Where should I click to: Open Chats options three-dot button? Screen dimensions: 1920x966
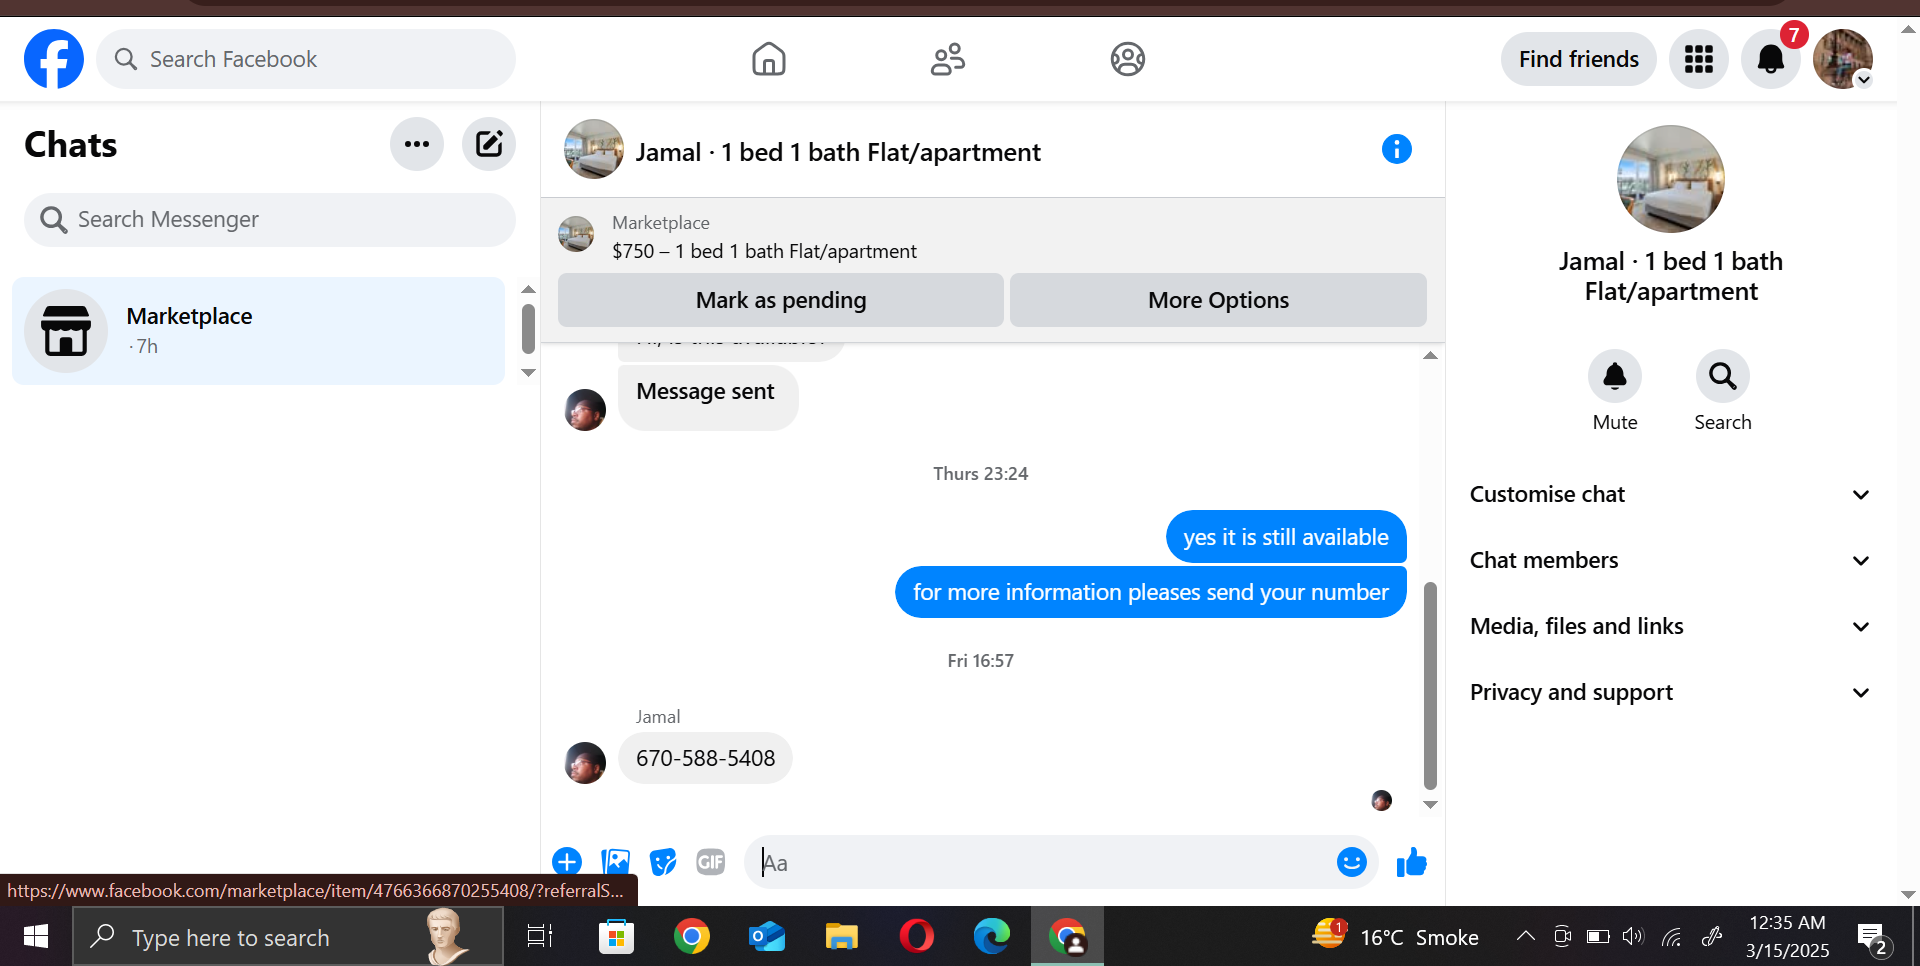pos(417,144)
